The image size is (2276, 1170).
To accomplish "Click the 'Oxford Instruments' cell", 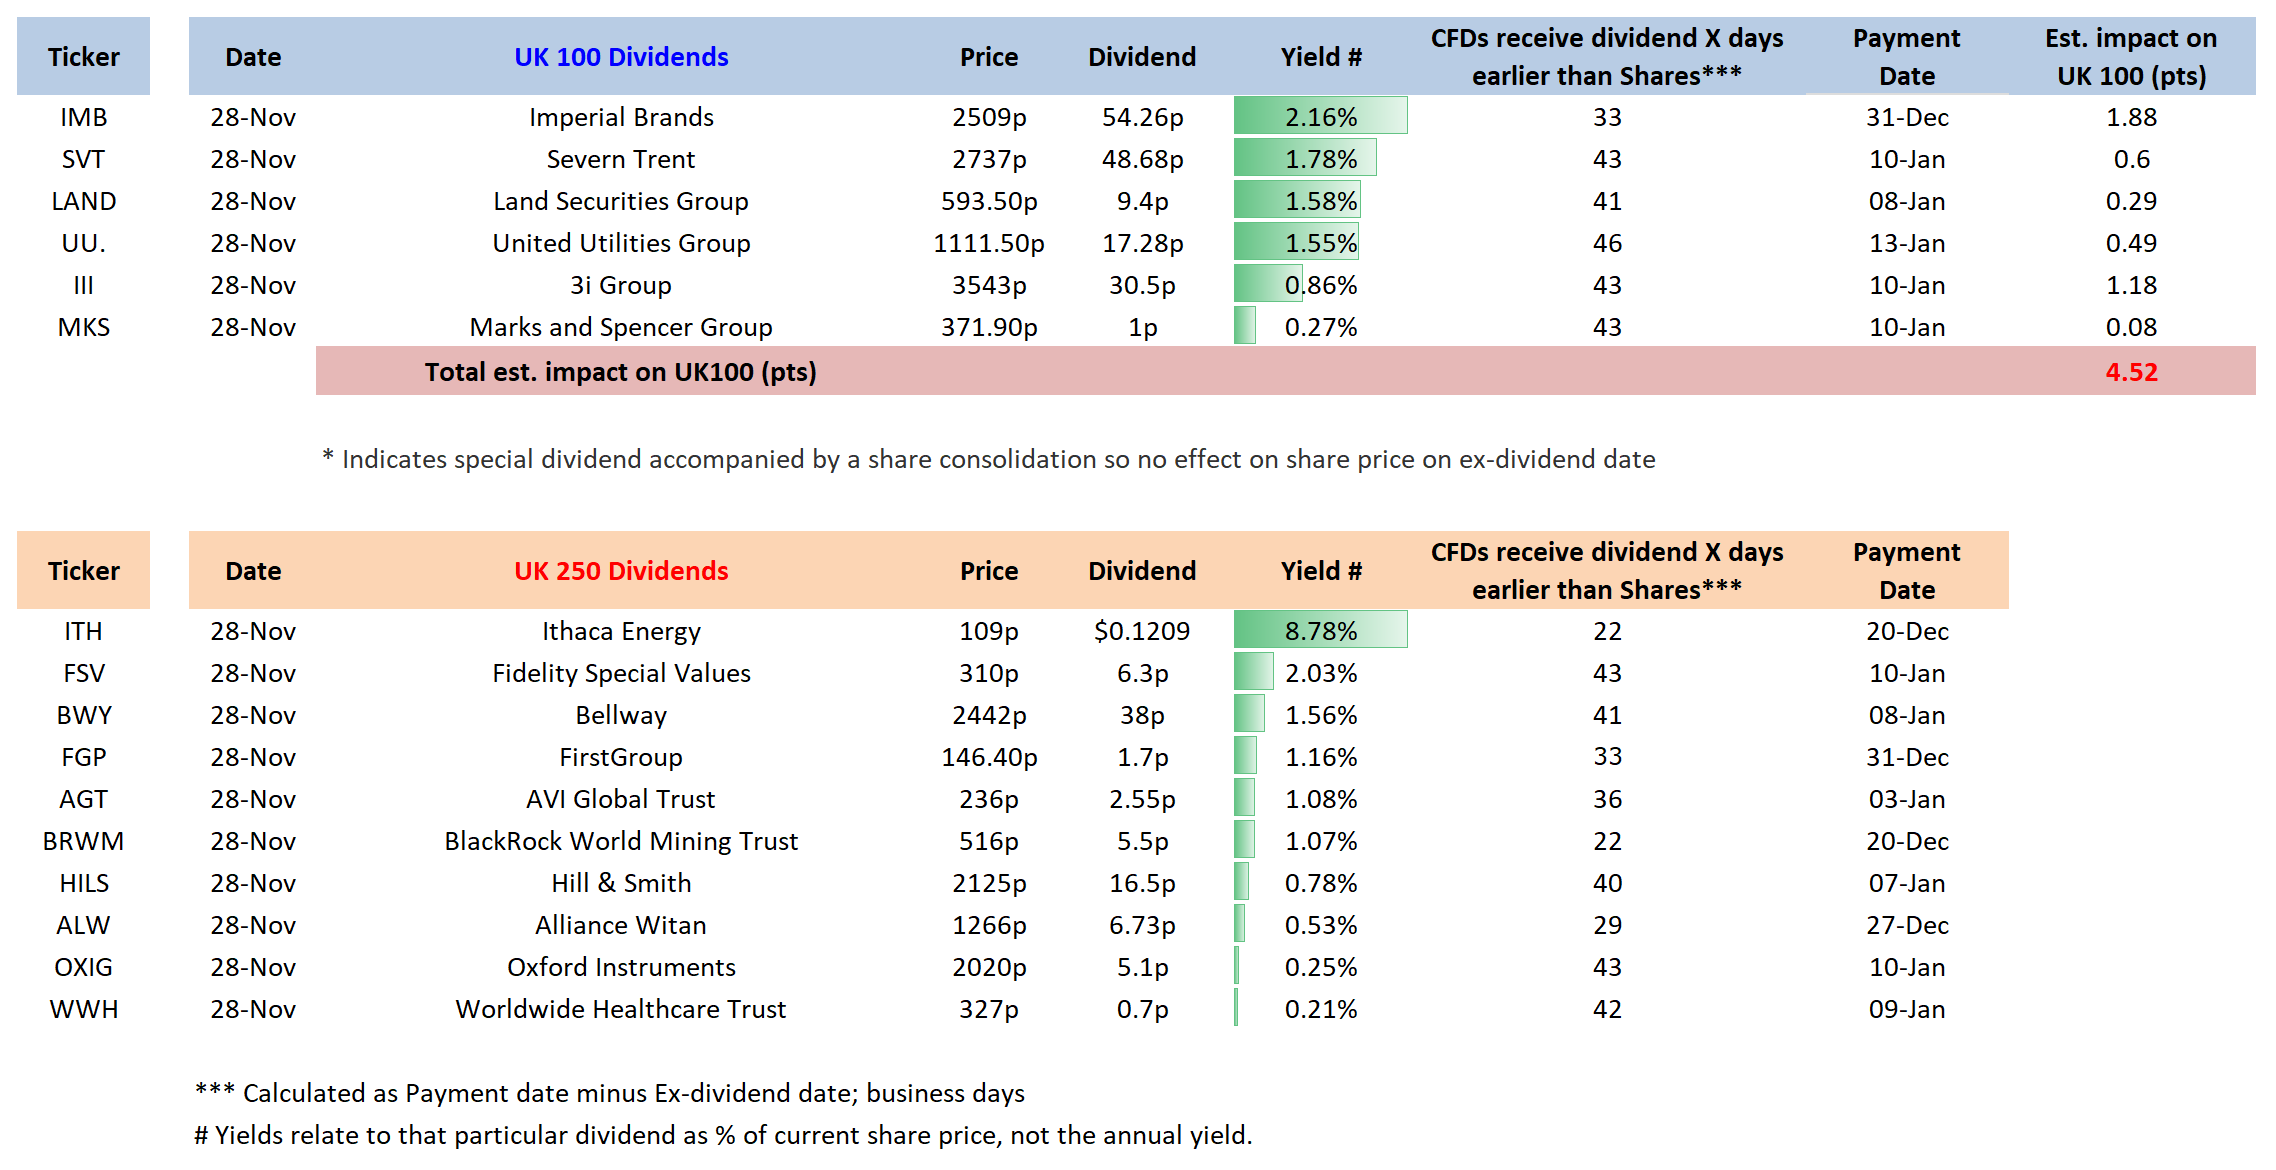I will pos(621,967).
